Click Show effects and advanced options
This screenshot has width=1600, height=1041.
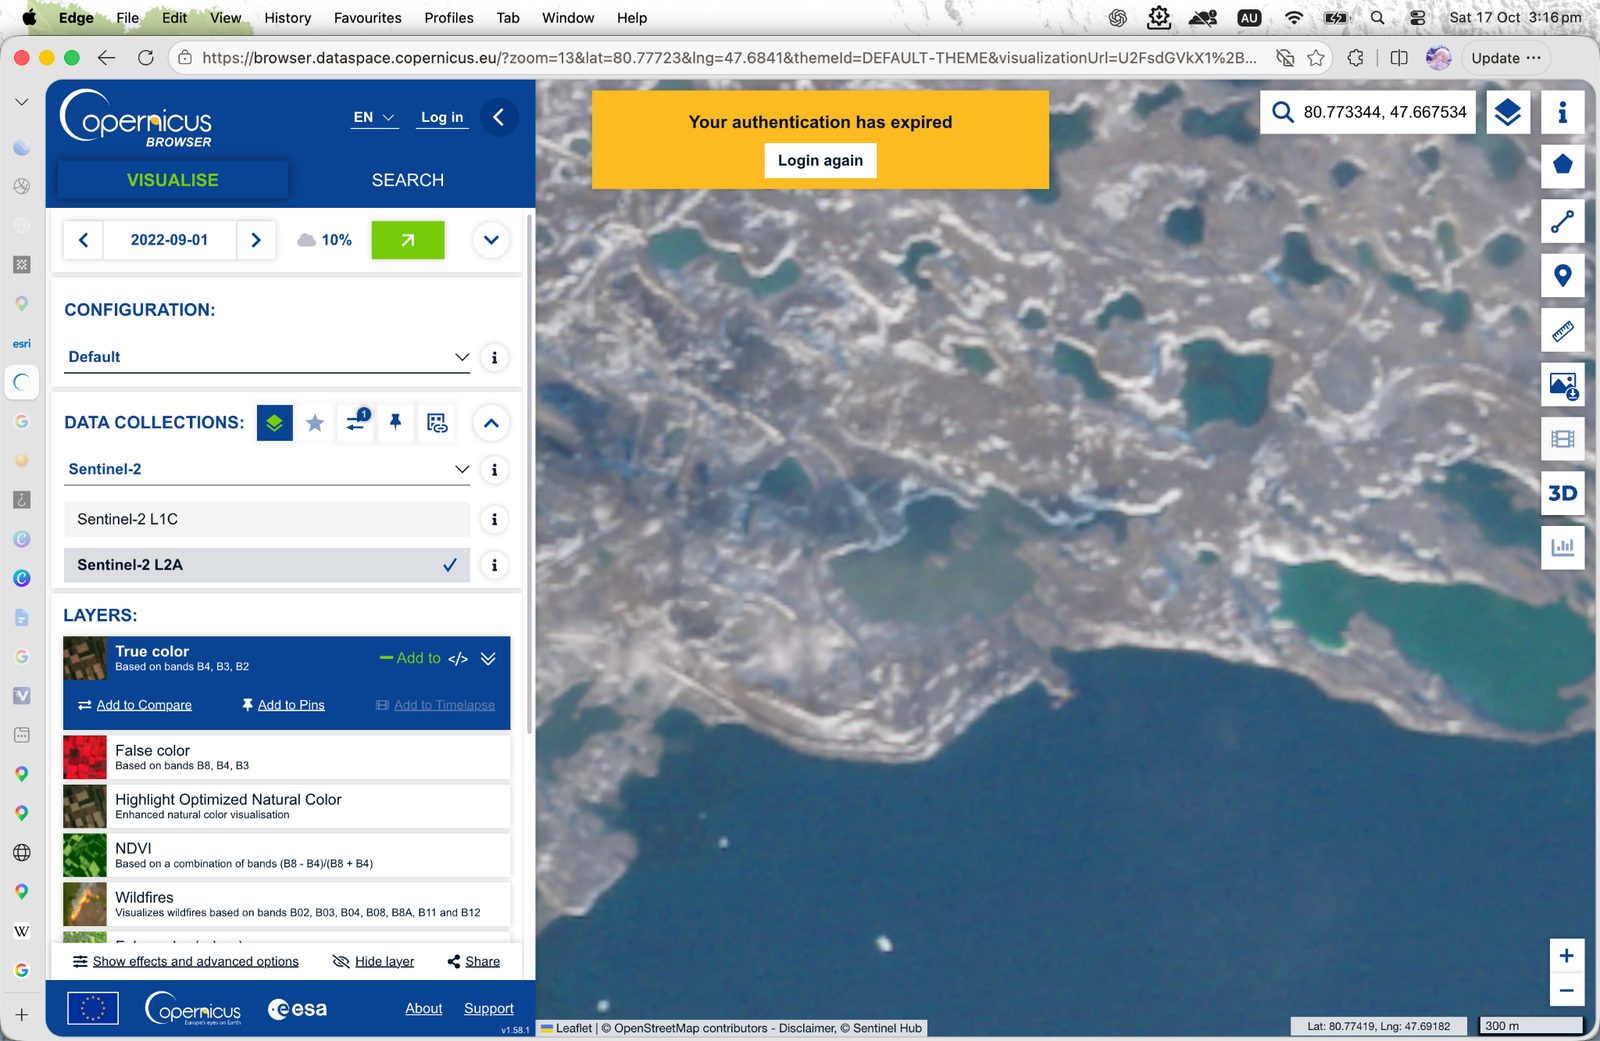pyautogui.click(x=186, y=962)
